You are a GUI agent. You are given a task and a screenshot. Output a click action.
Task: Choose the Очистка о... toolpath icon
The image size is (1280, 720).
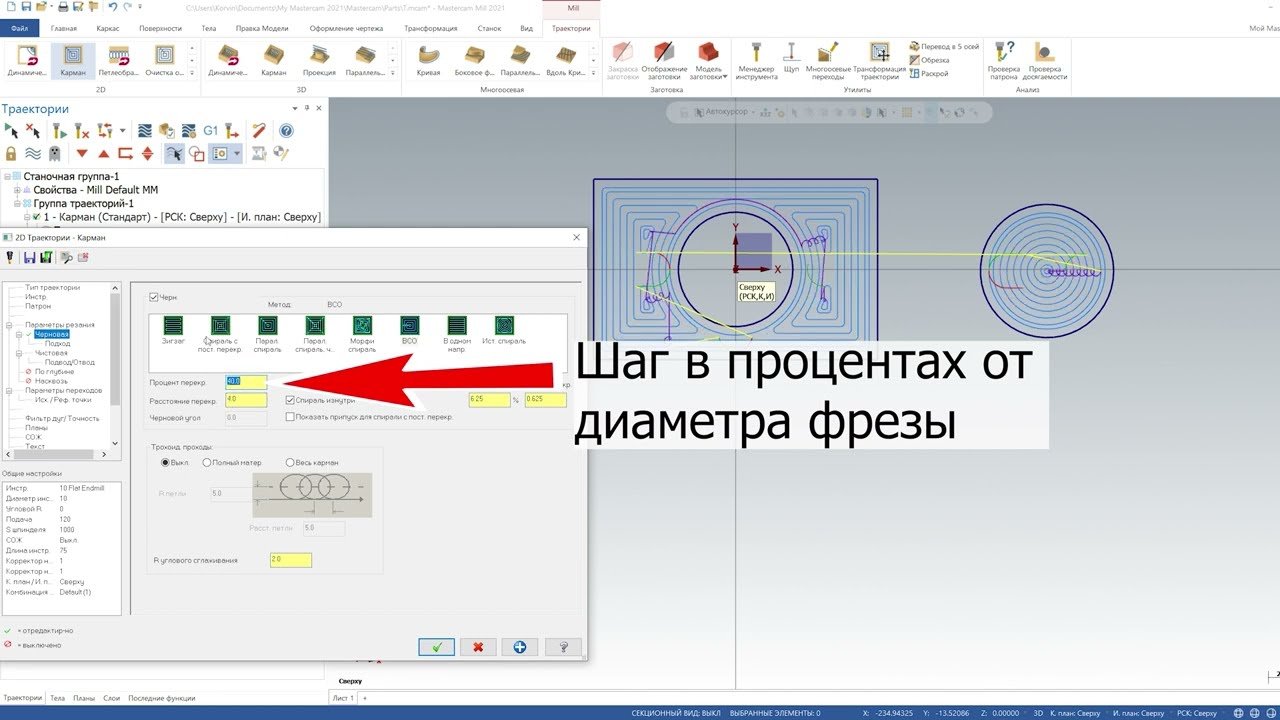165,60
